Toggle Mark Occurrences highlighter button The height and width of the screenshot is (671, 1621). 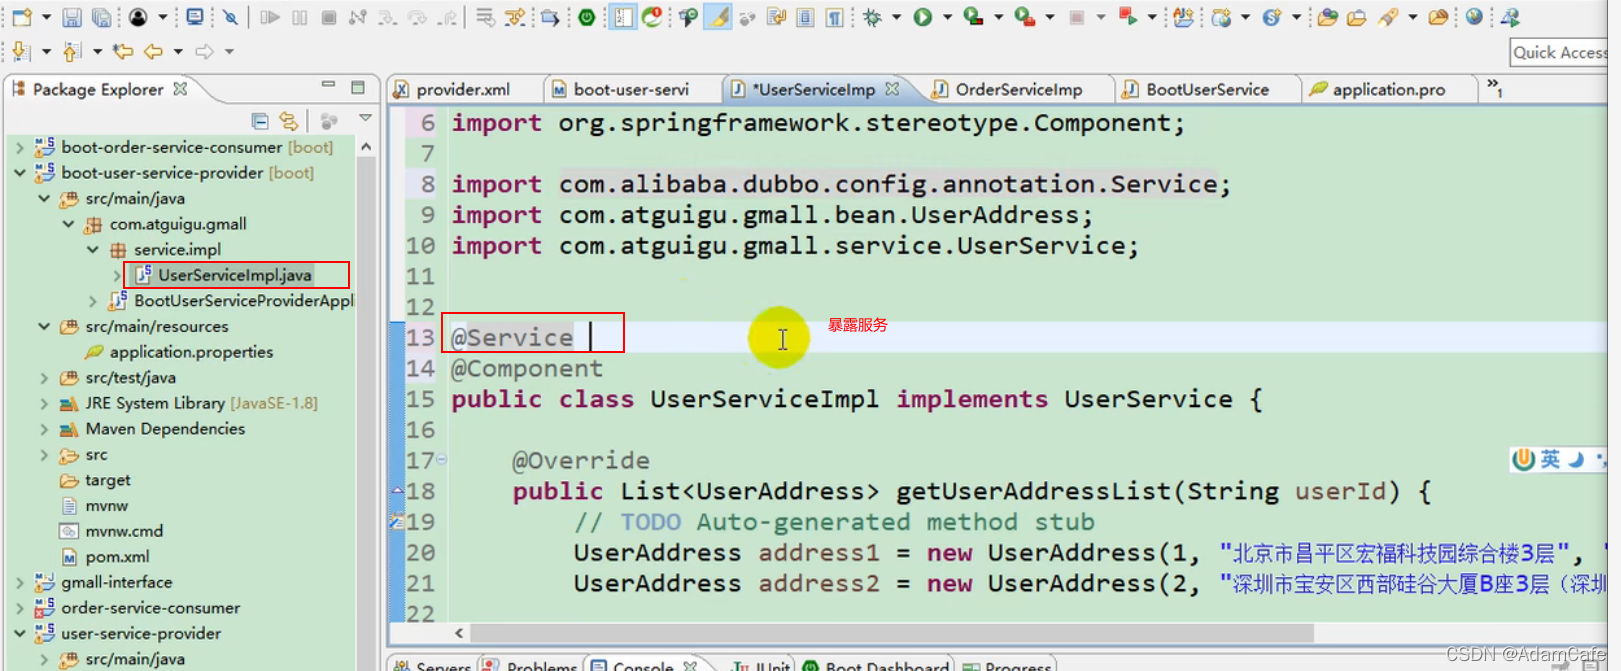click(x=718, y=17)
